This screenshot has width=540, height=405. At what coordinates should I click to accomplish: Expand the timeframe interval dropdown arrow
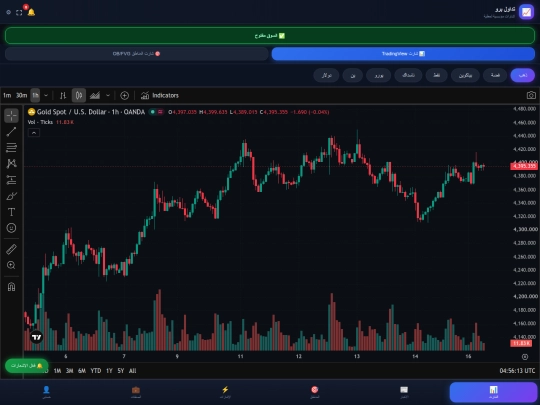(46, 95)
